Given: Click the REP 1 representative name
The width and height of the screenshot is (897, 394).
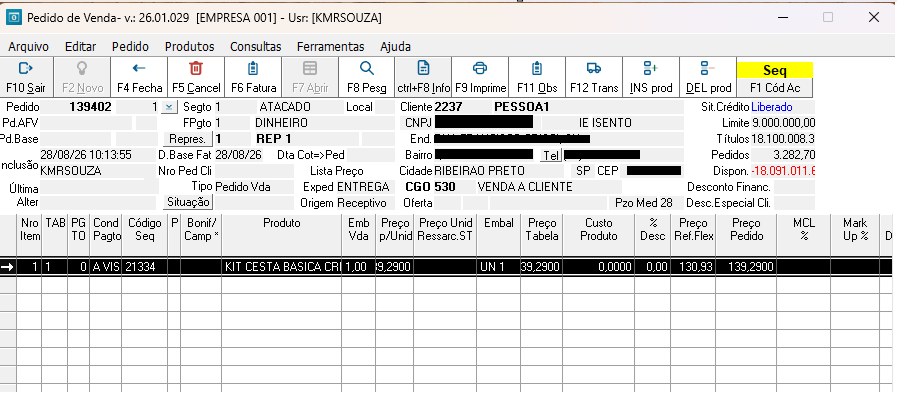Looking at the screenshot, I should [x=274, y=139].
